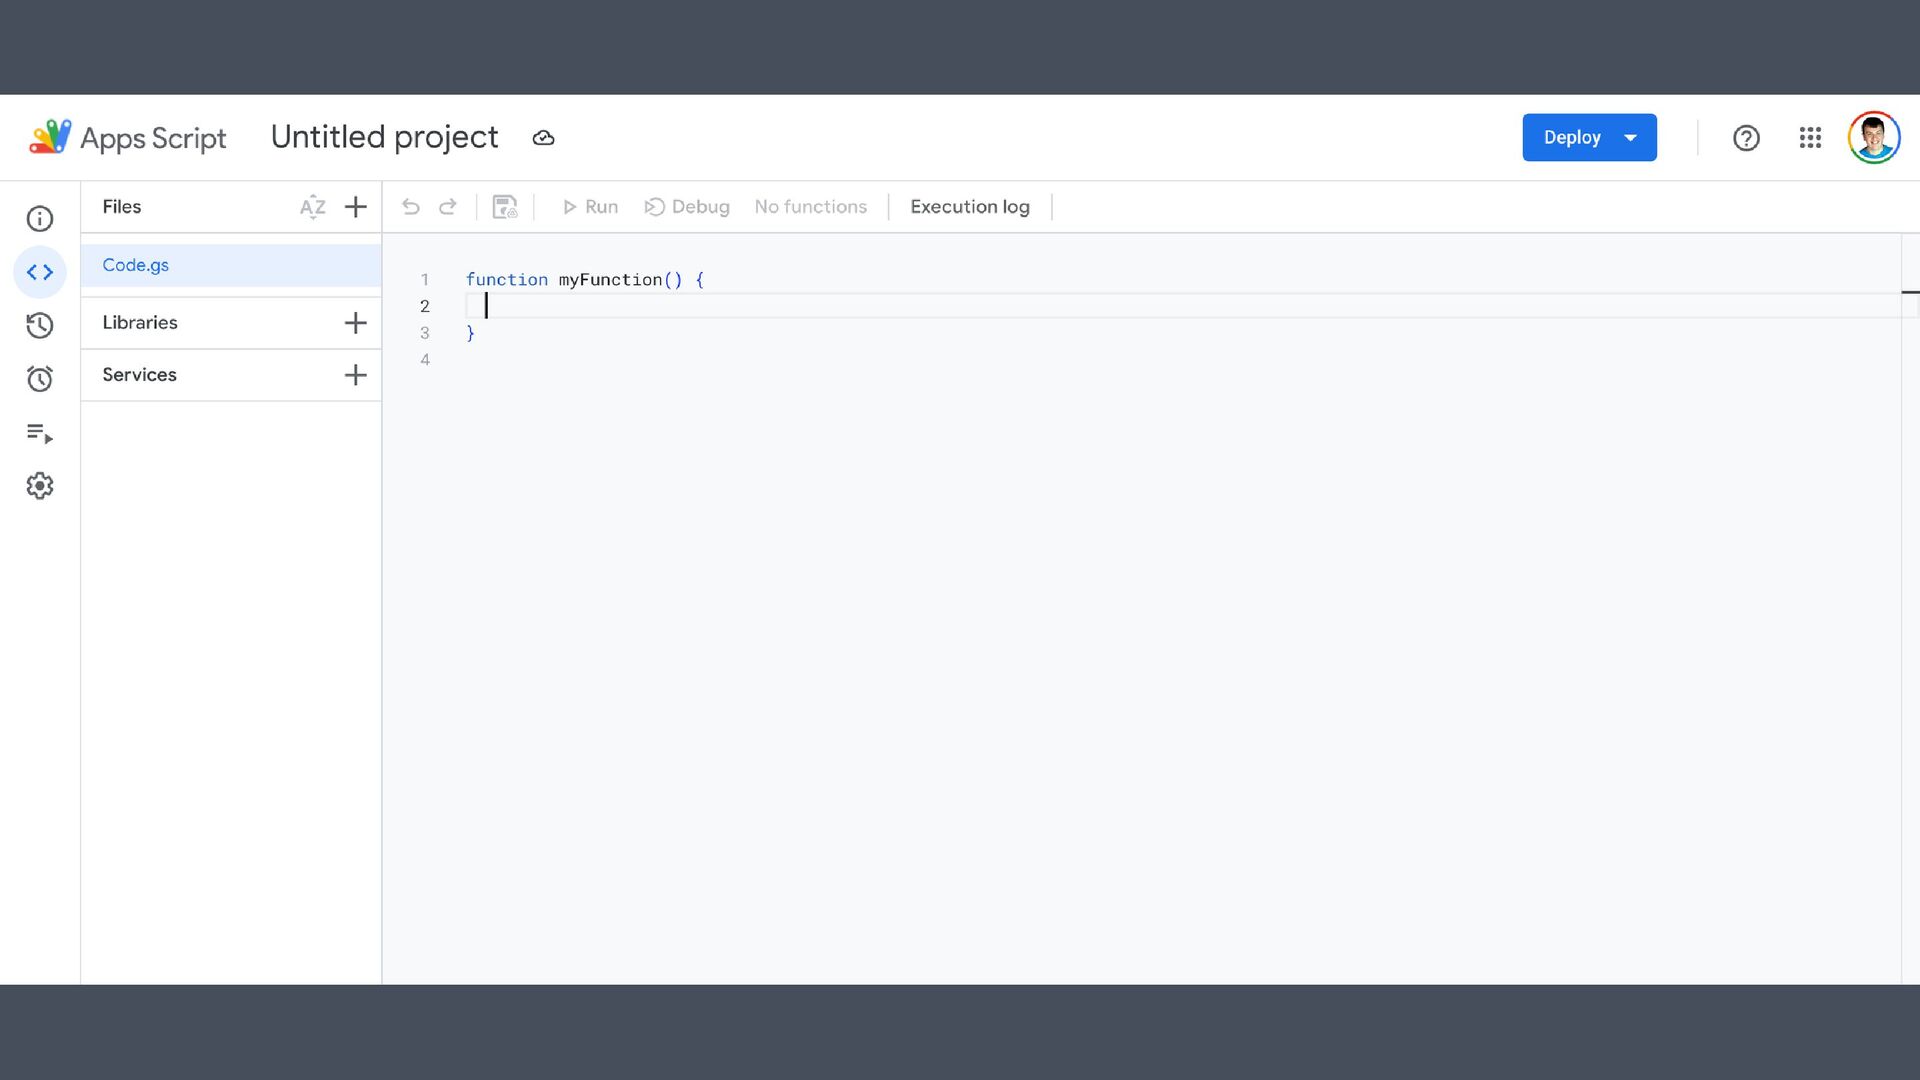
Task: Open Project Settings gear icon
Action: (40, 486)
